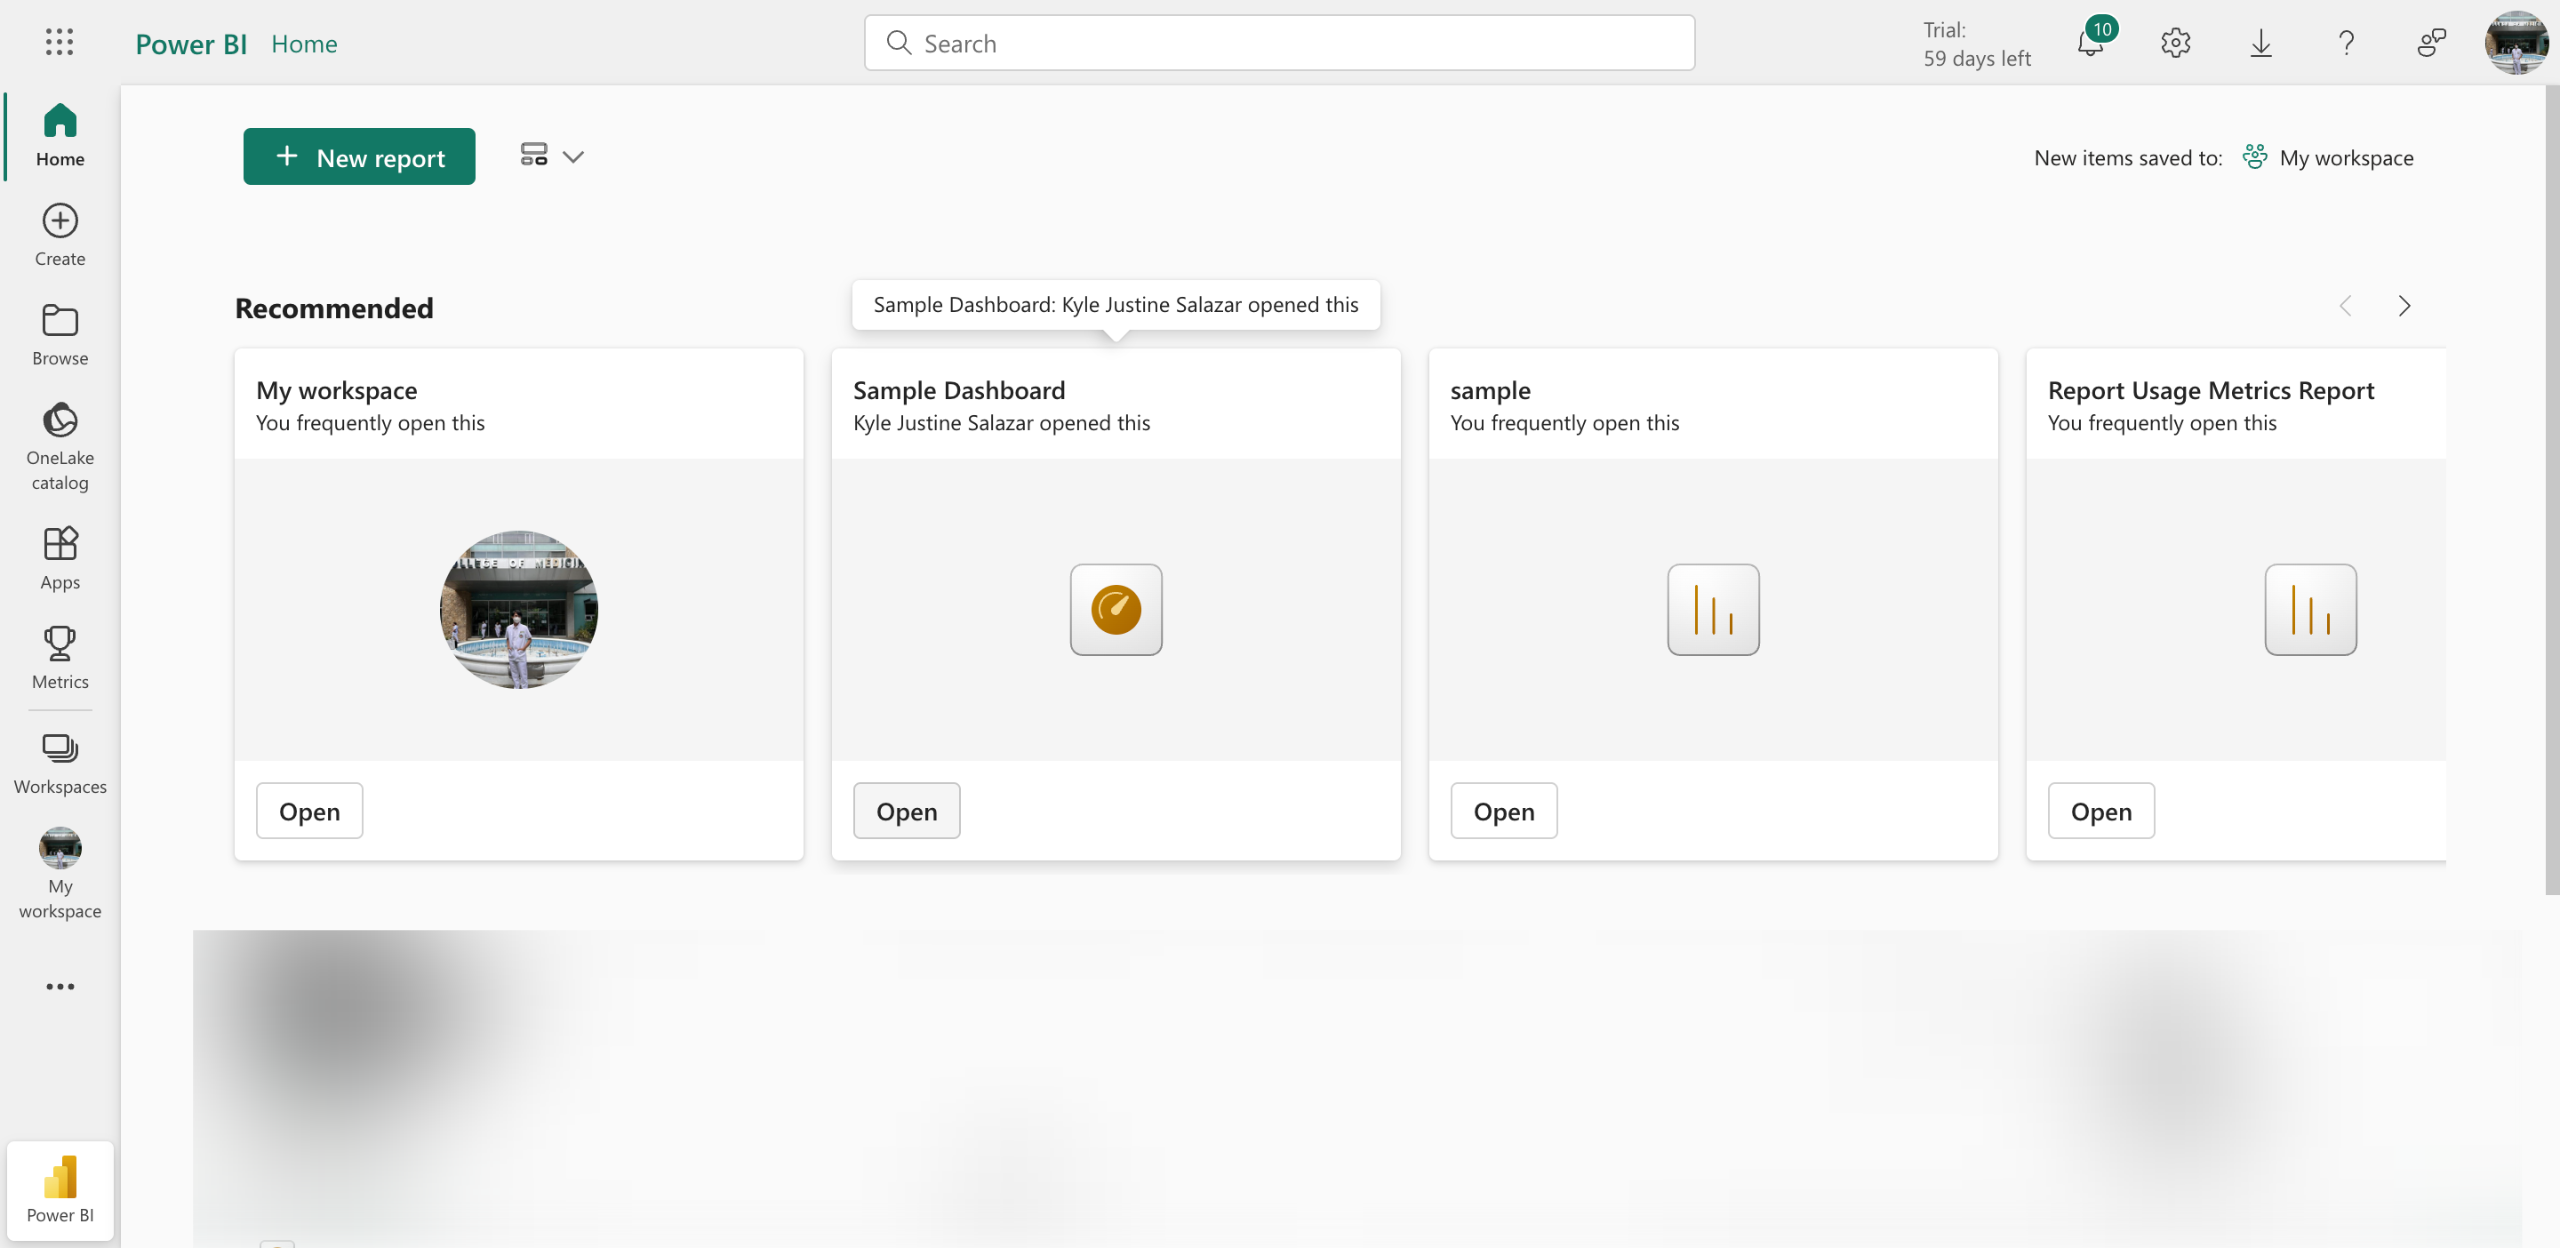Click the Download arrow icon
The width and height of the screenshot is (2560, 1248).
click(x=2260, y=43)
